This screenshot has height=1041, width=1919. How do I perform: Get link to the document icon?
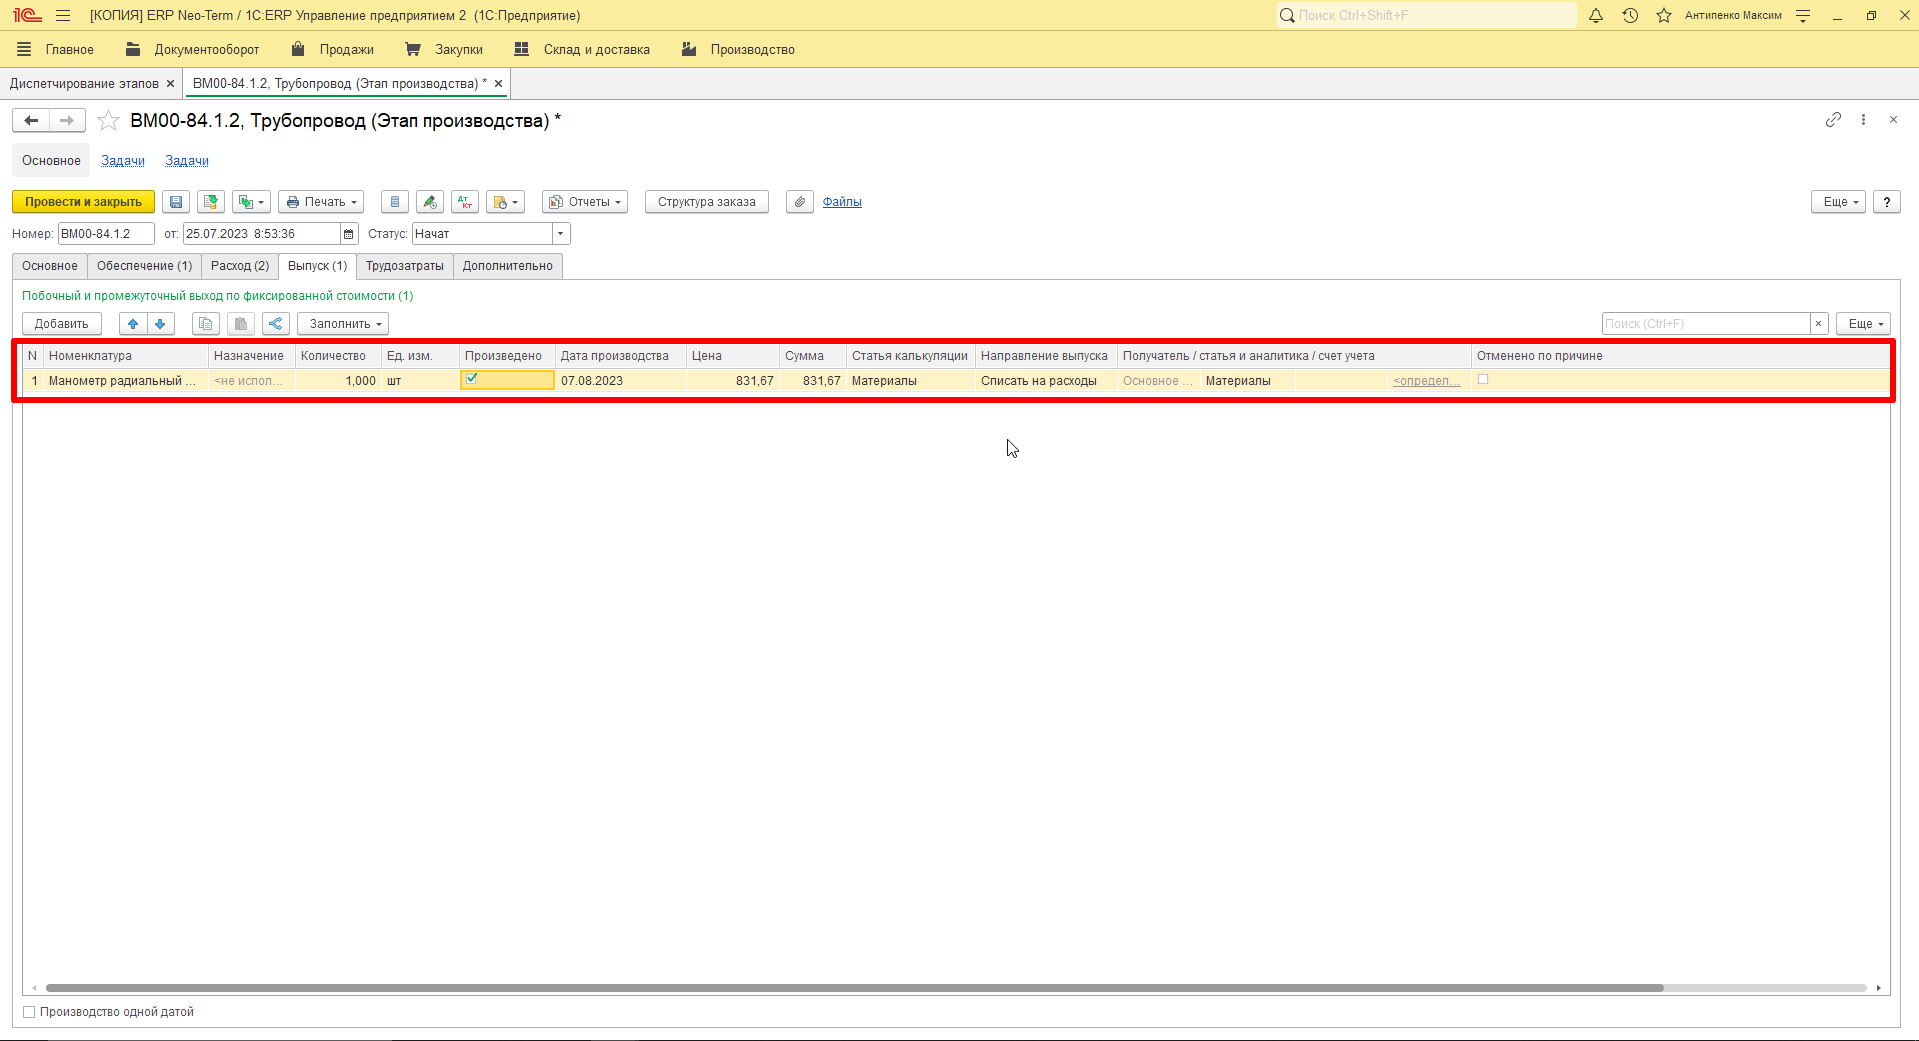(1833, 120)
